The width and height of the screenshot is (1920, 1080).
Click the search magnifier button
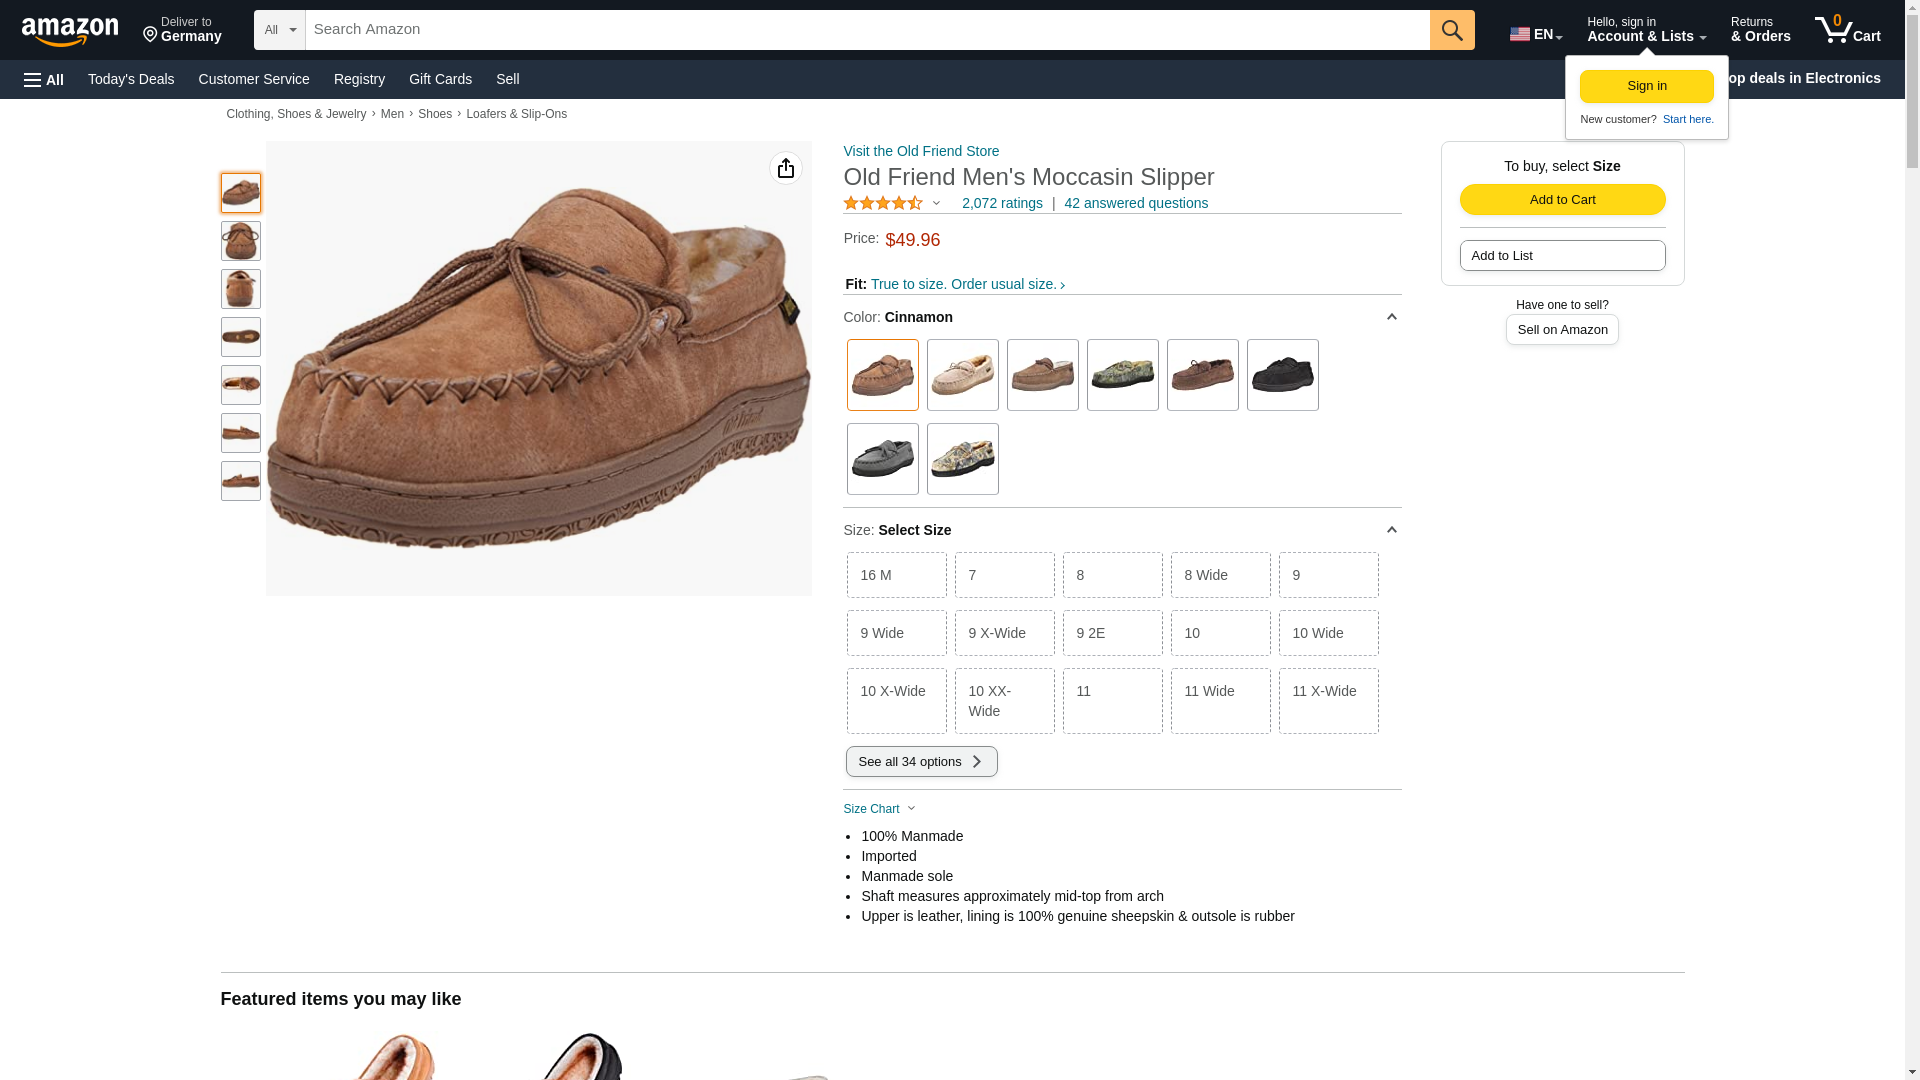tap(1452, 30)
